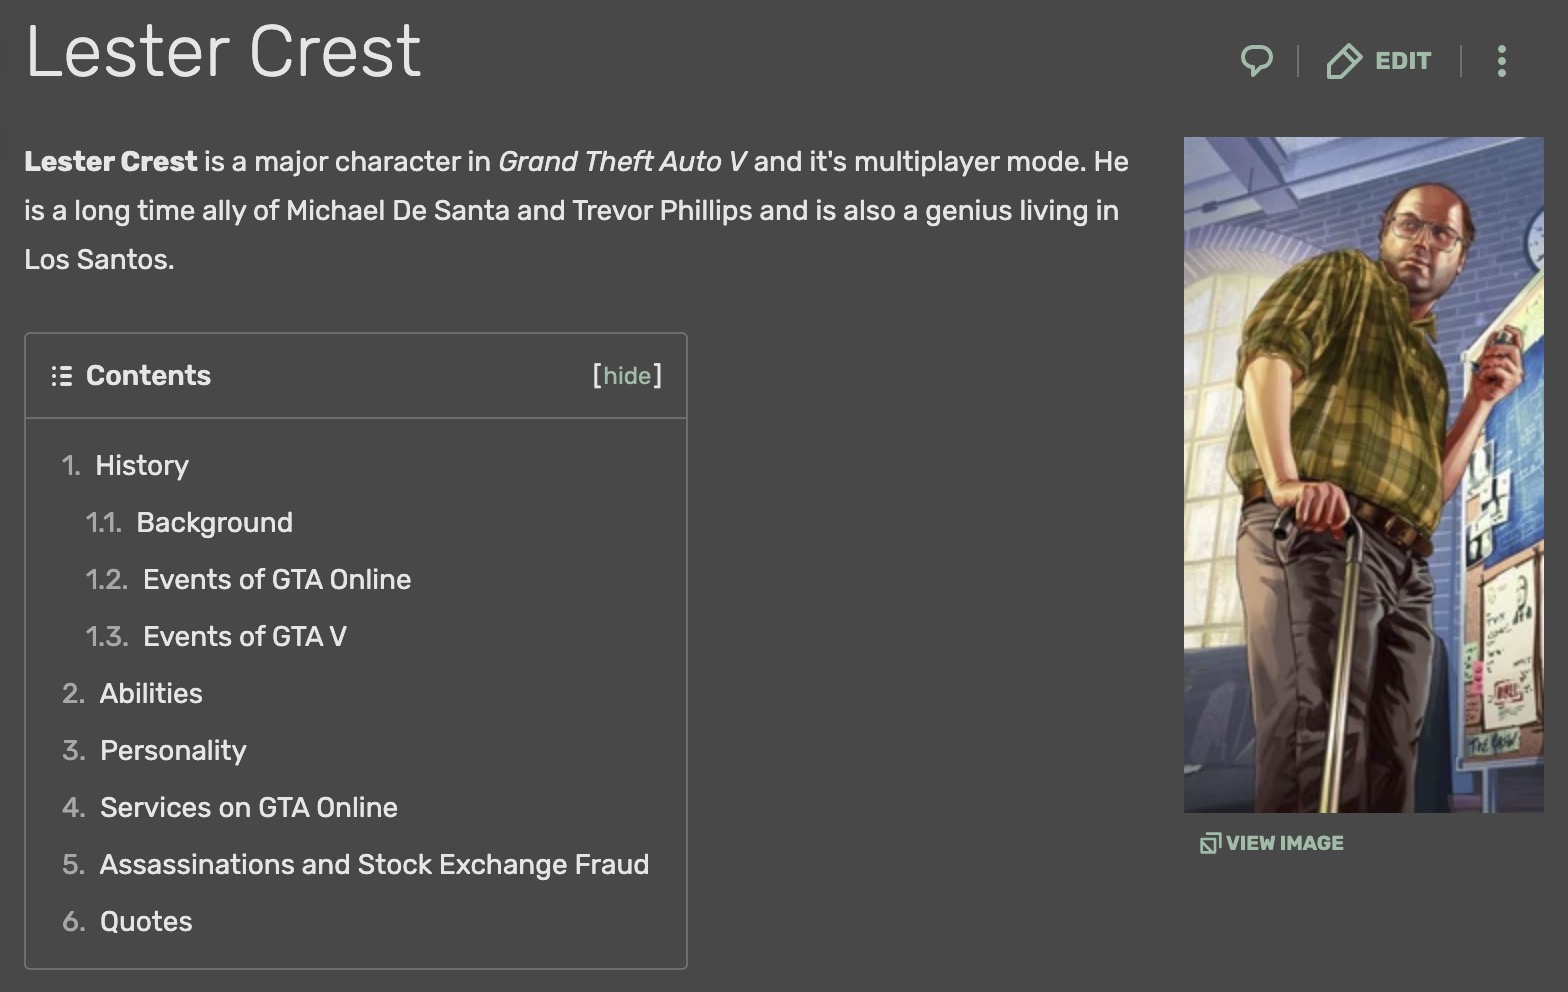
Task: Click the VIEW IMAGE link text
Action: tap(1284, 843)
